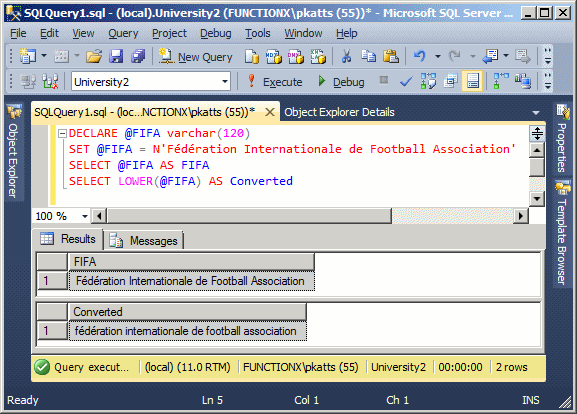Paste with the clipboard icon

point(390,57)
